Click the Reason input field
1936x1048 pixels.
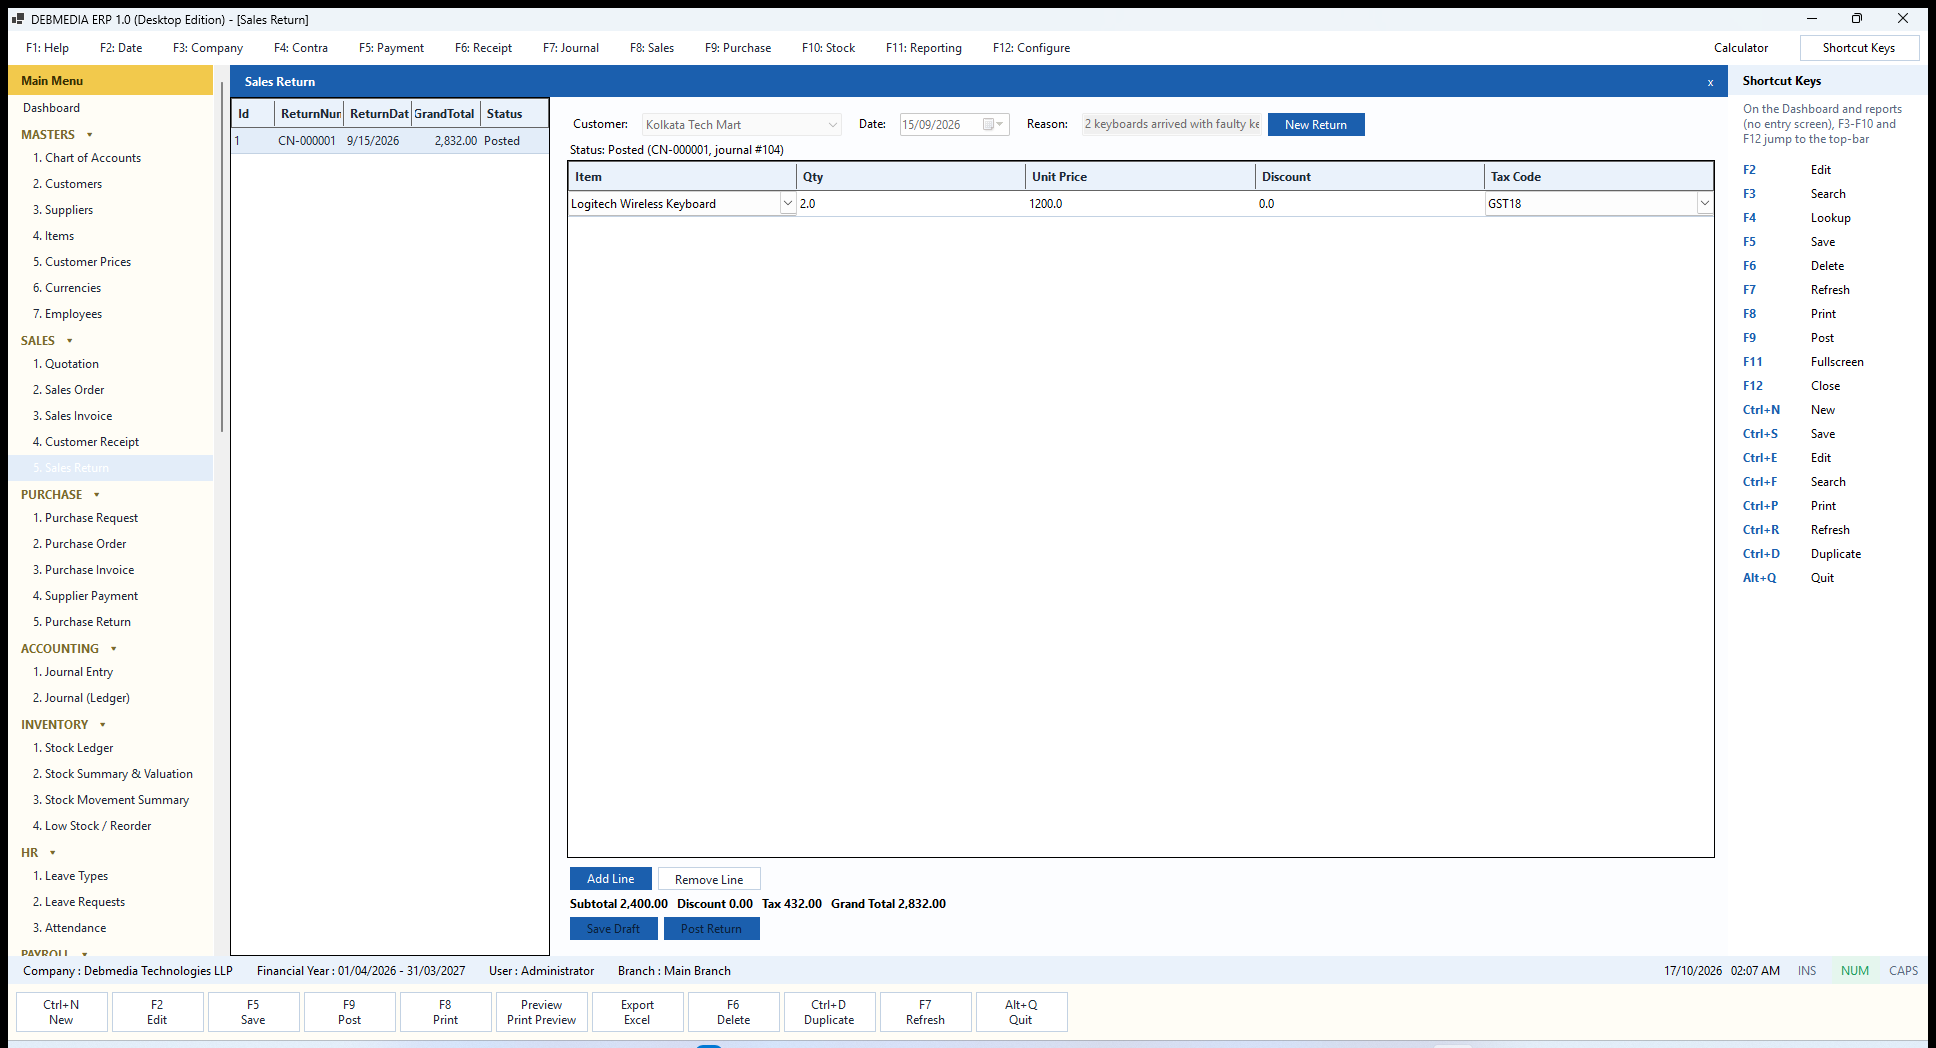(x=1172, y=124)
